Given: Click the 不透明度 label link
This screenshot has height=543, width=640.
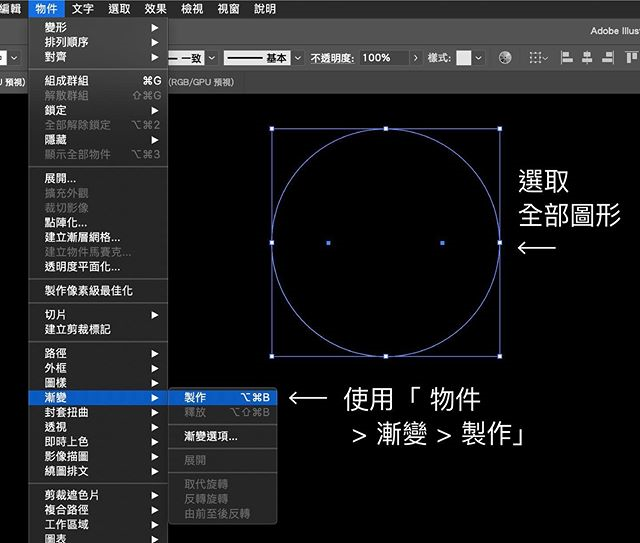Looking at the screenshot, I should (332, 58).
